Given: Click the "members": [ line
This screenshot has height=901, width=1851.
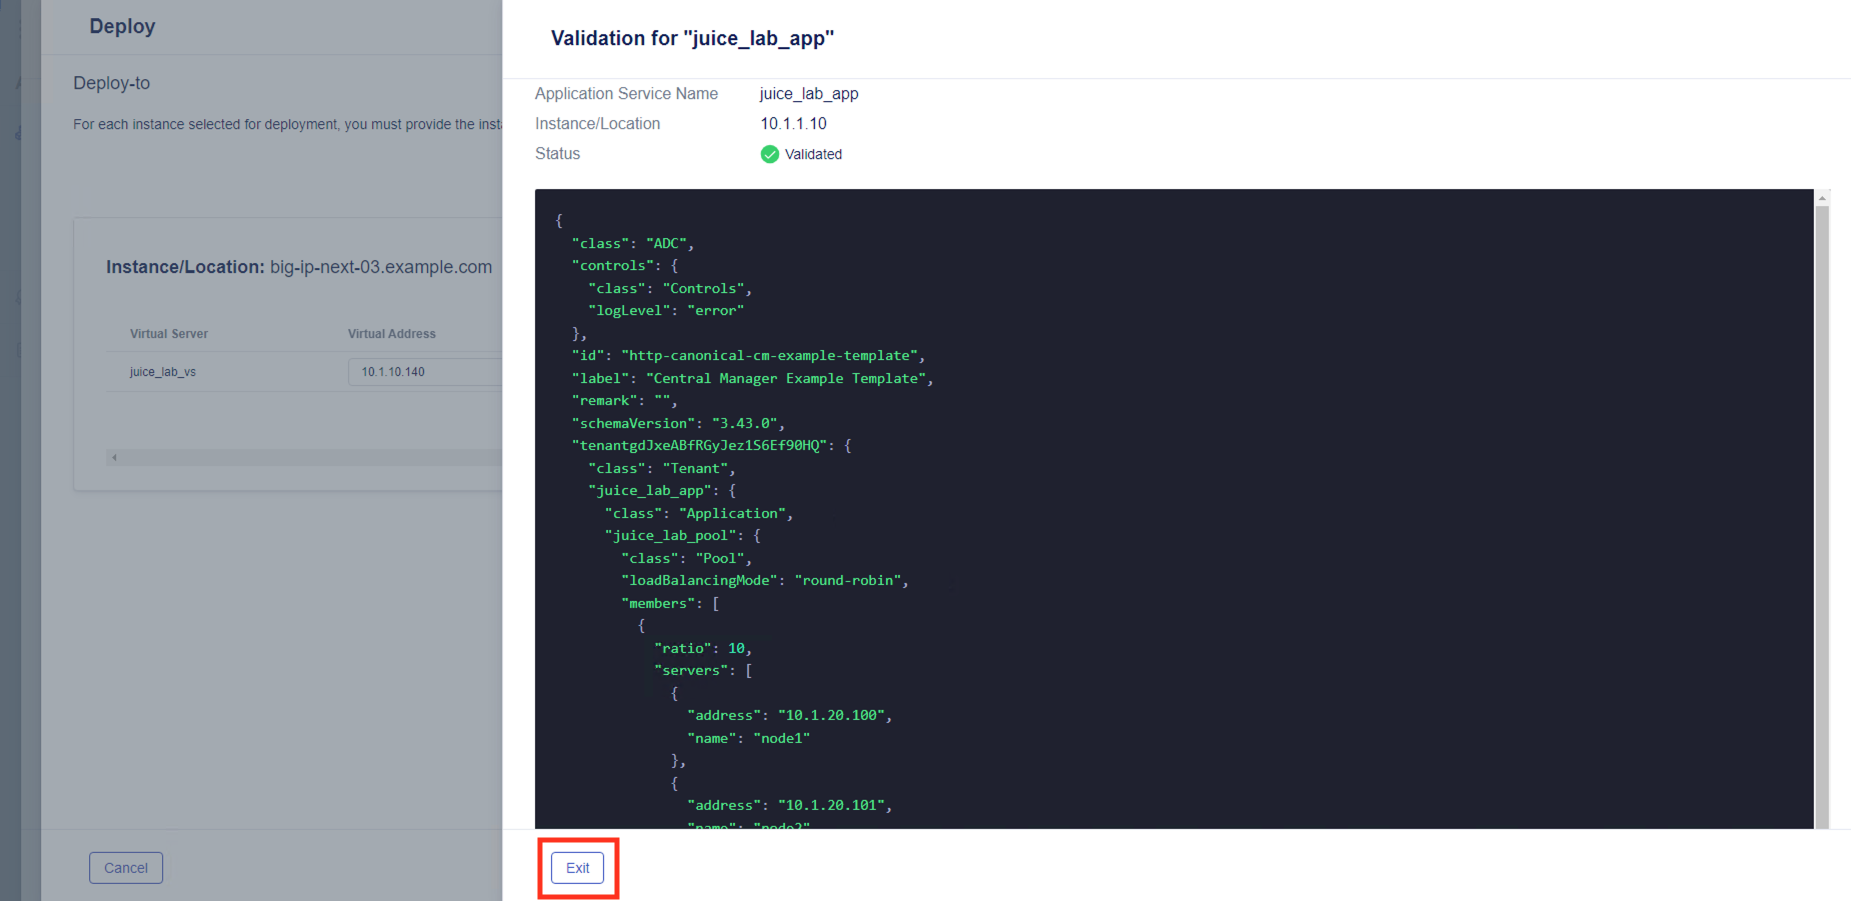Looking at the screenshot, I should click(670, 603).
